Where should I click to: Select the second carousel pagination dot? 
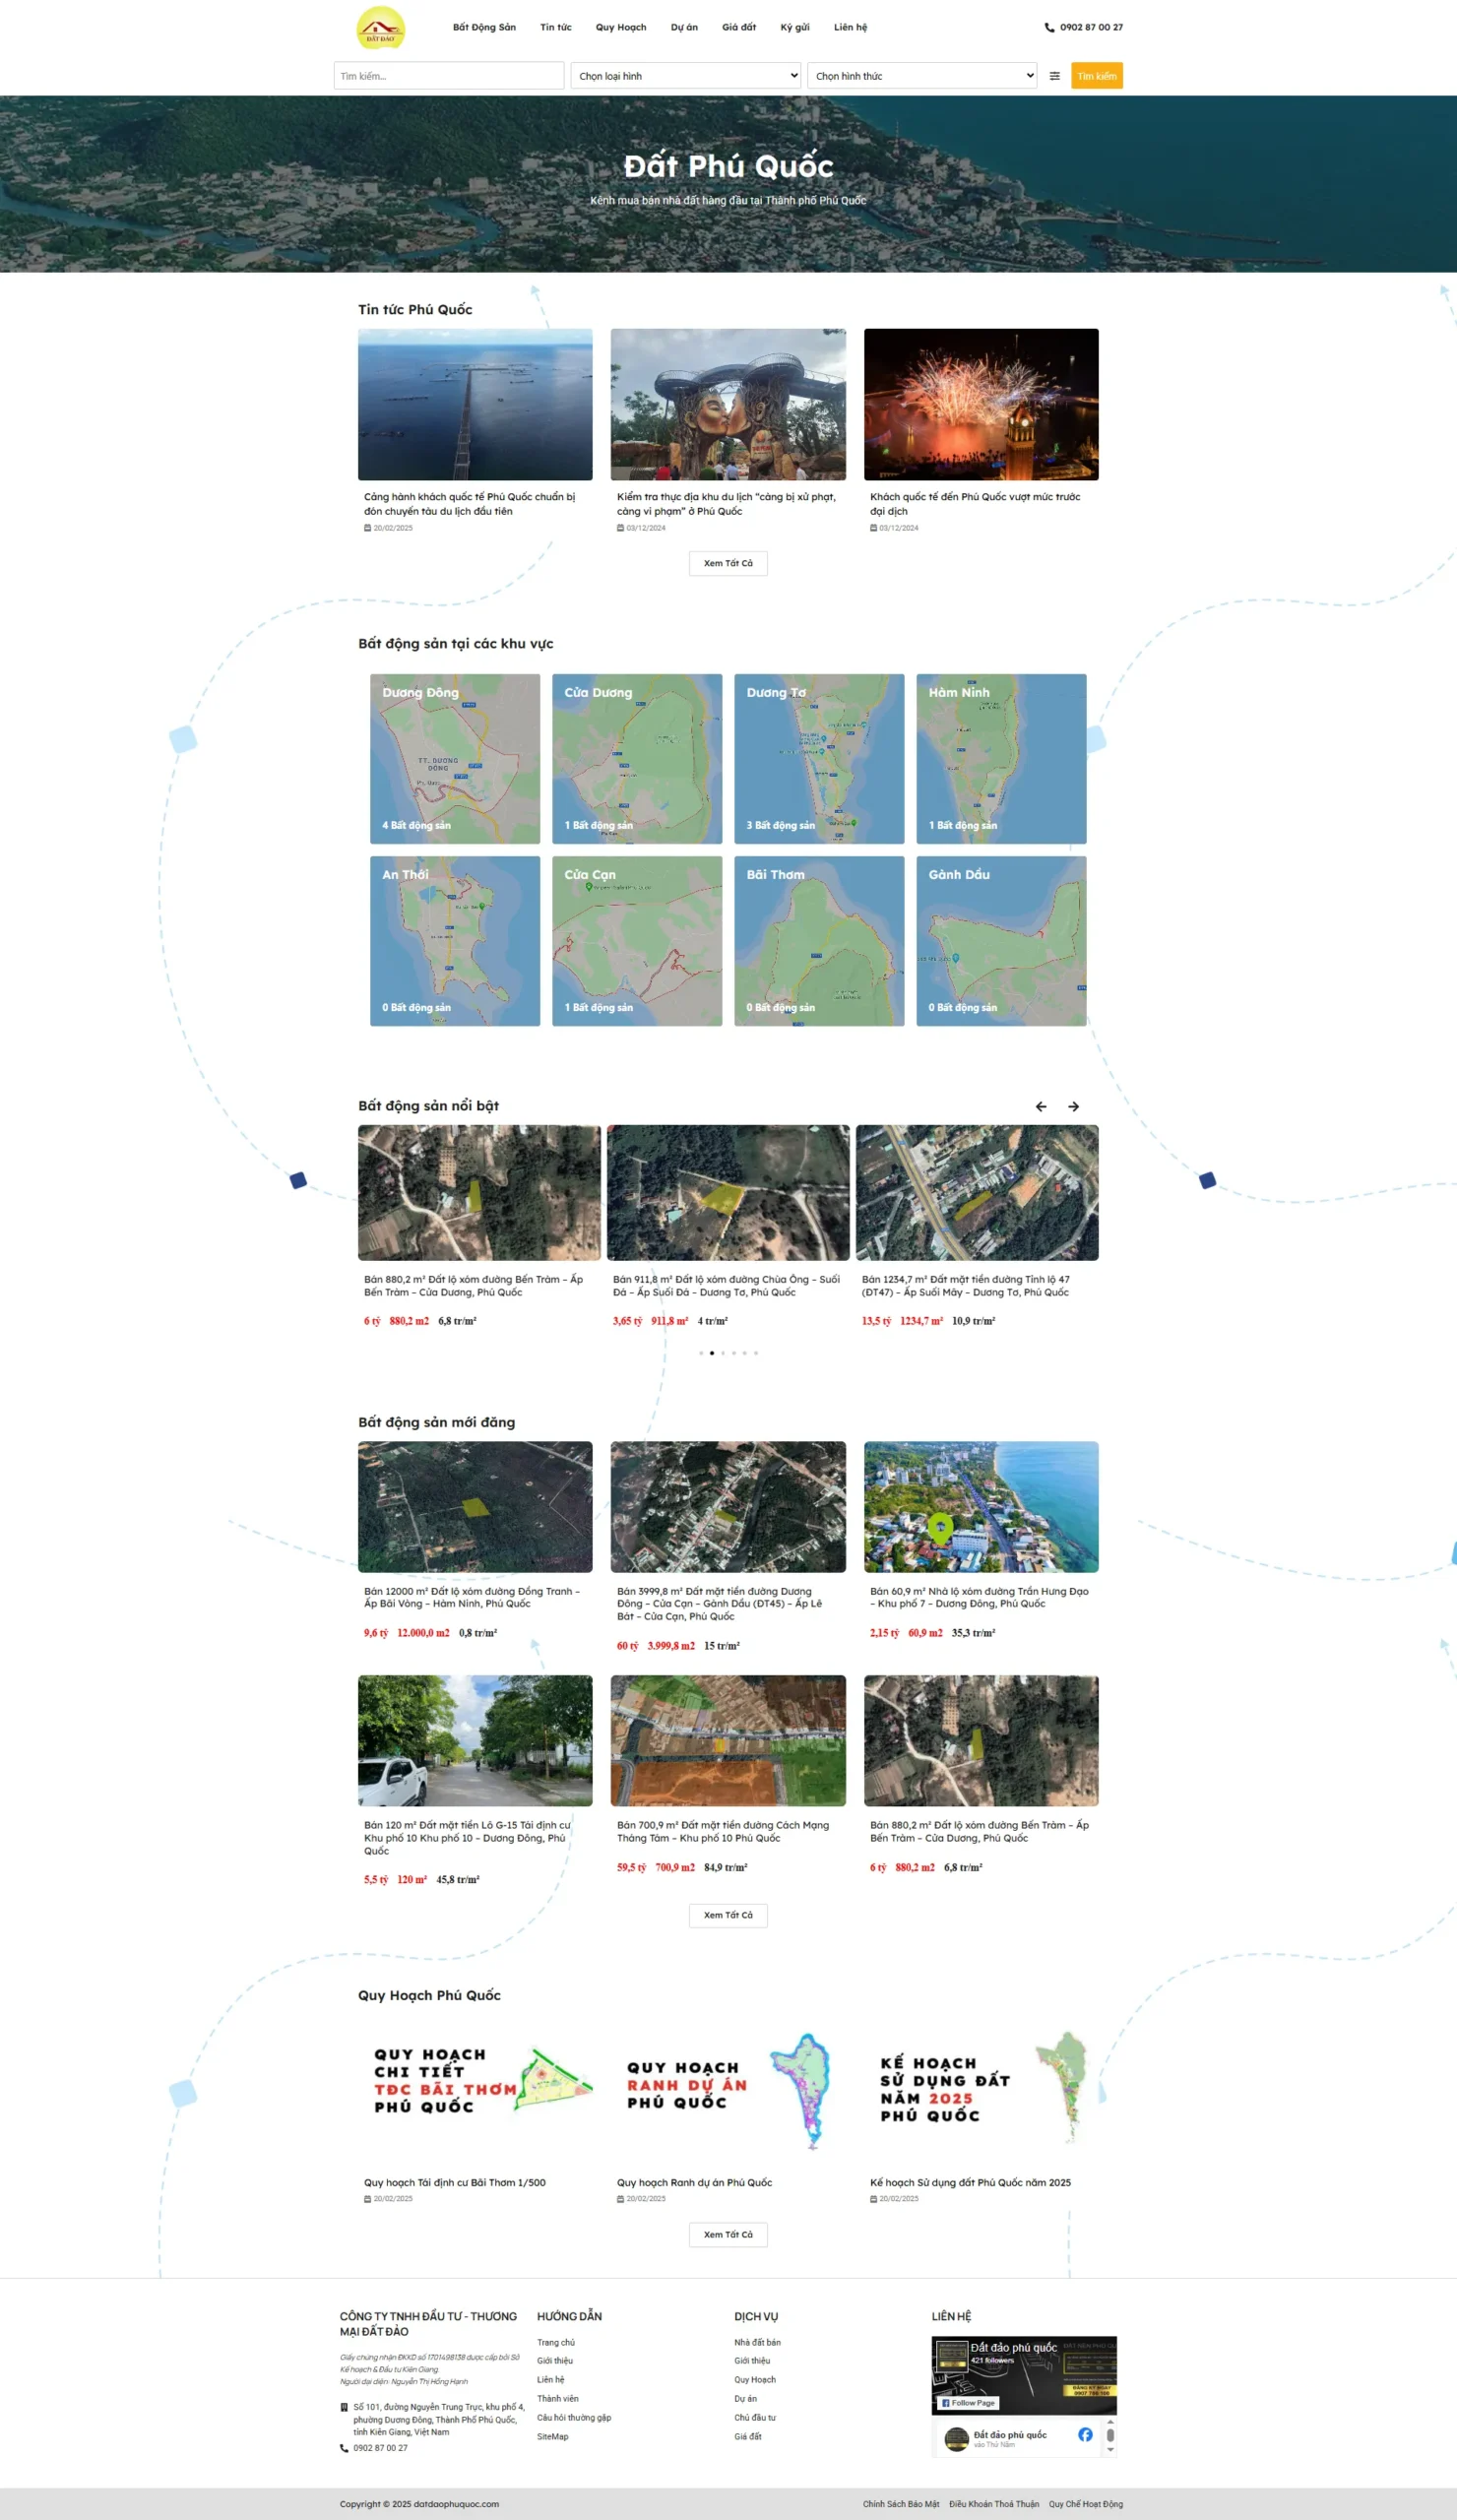[712, 1353]
